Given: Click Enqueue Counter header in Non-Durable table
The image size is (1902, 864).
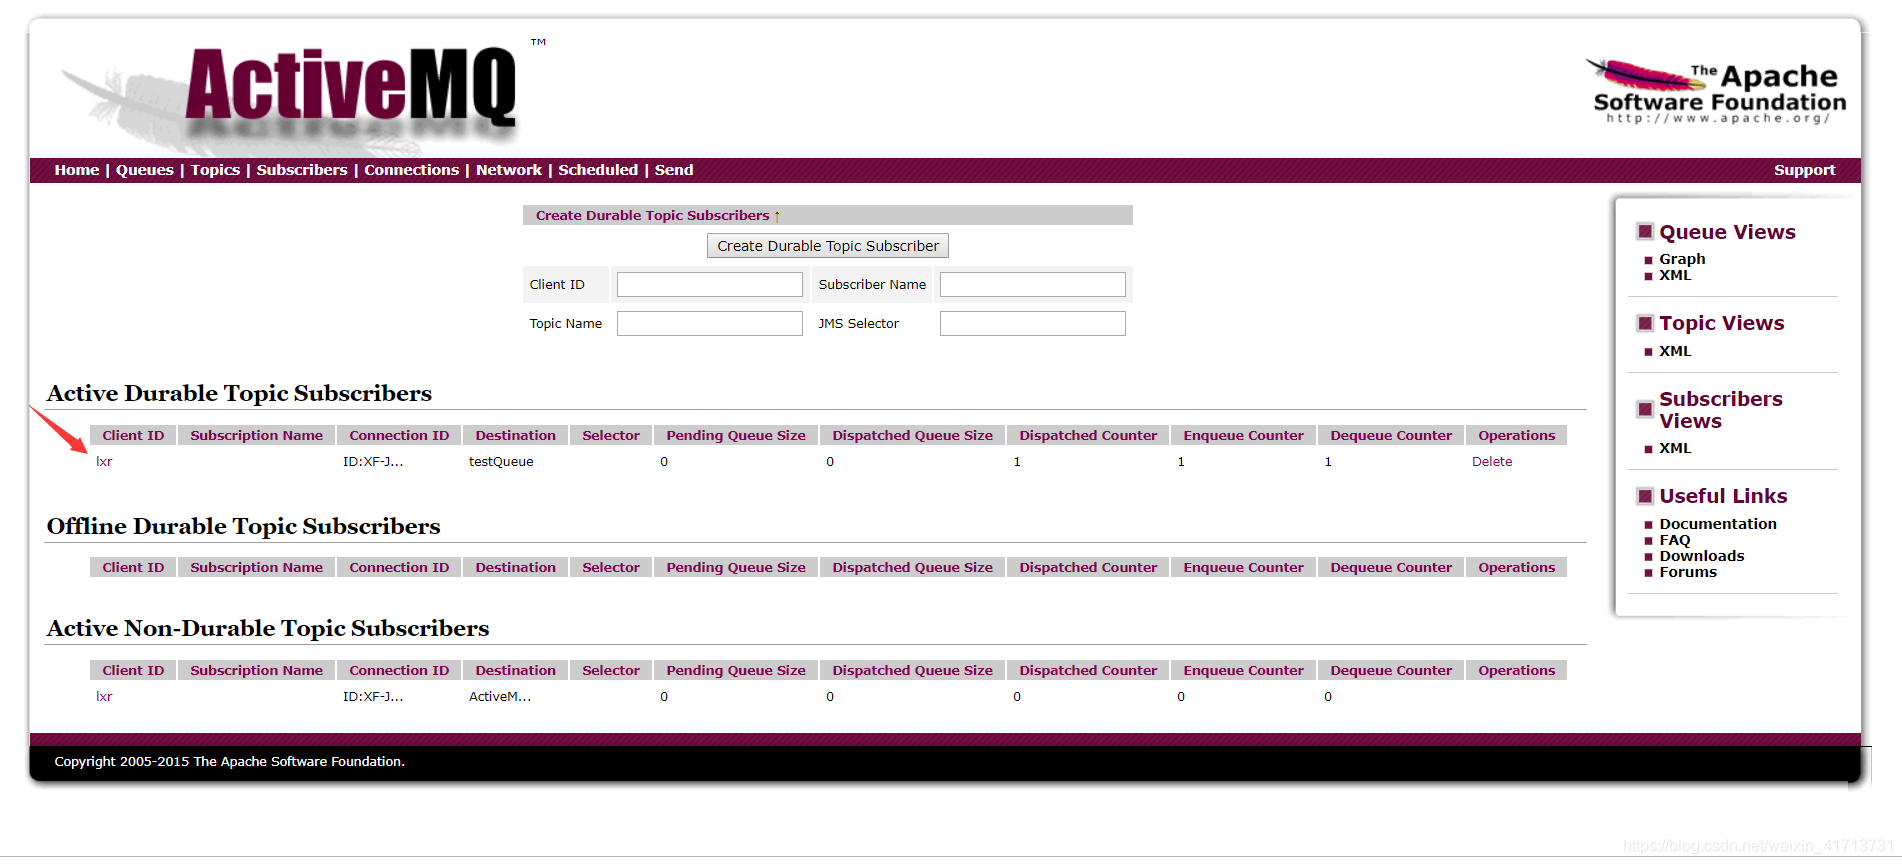Looking at the screenshot, I should coord(1244,670).
